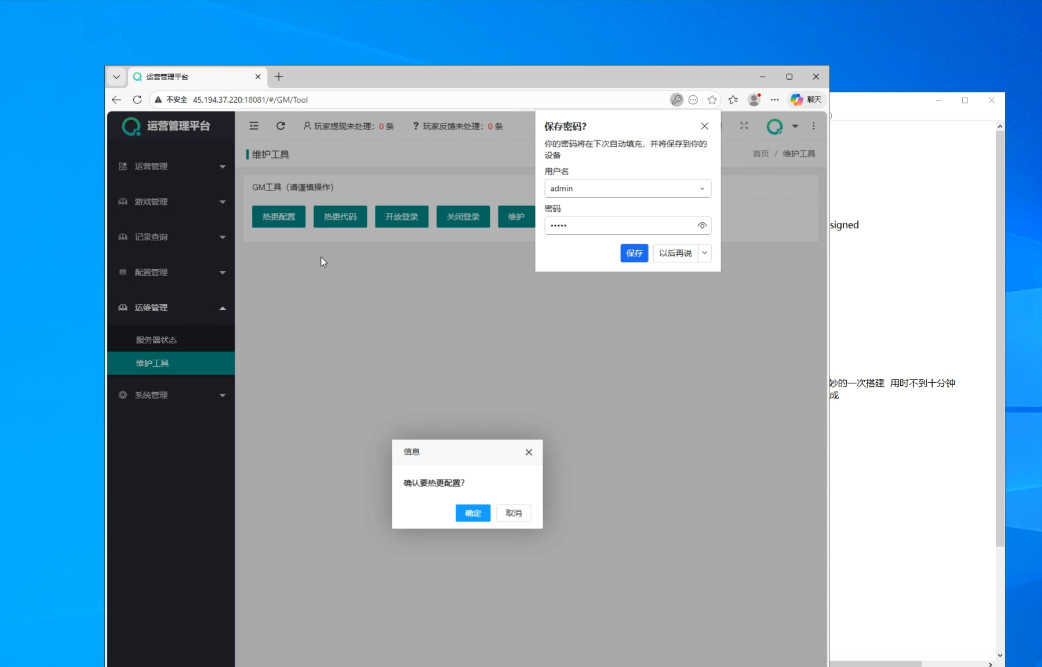
Task: Click the sidebar collapse menu icon
Action: (254, 126)
